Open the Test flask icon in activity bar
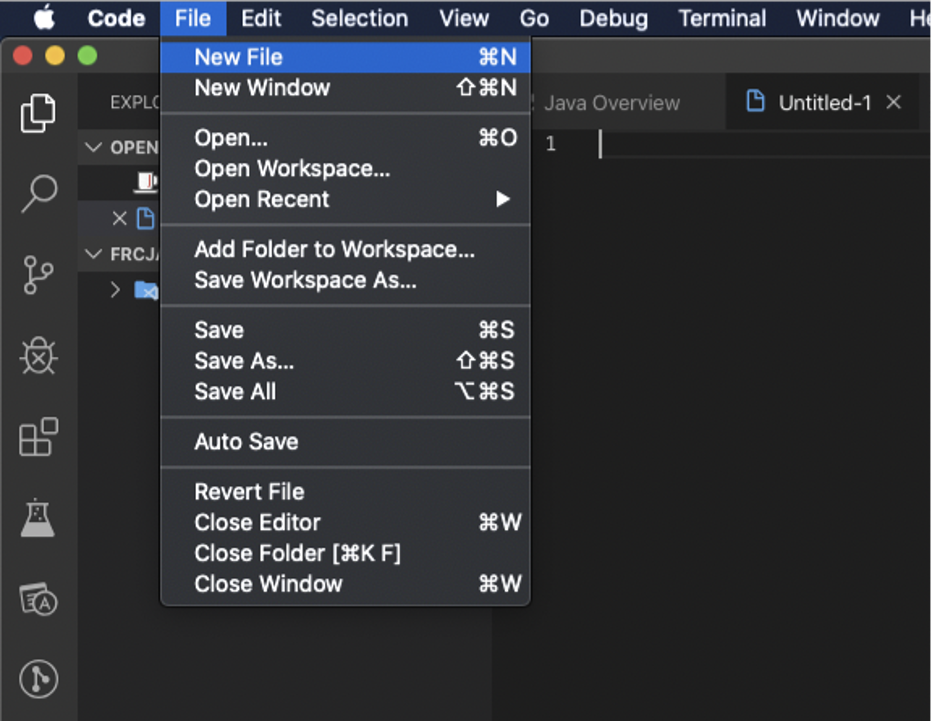The height and width of the screenshot is (722, 932). [37, 518]
